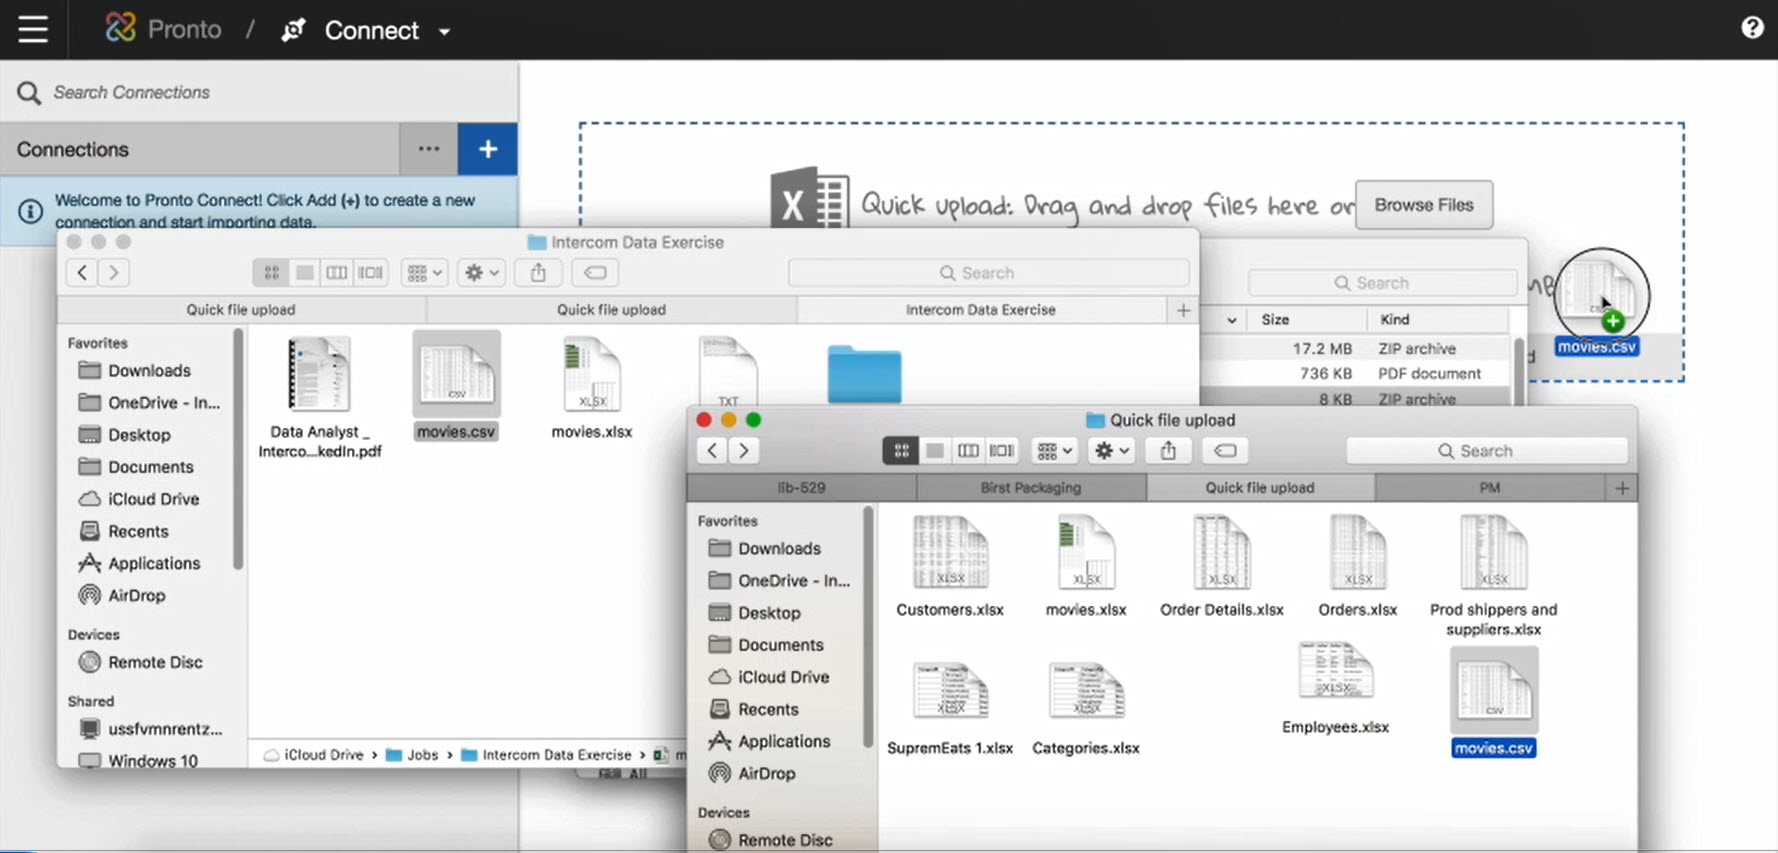This screenshot has height=853, width=1778.
Task: Select Orders.xlsx file
Action: [x=1357, y=567]
